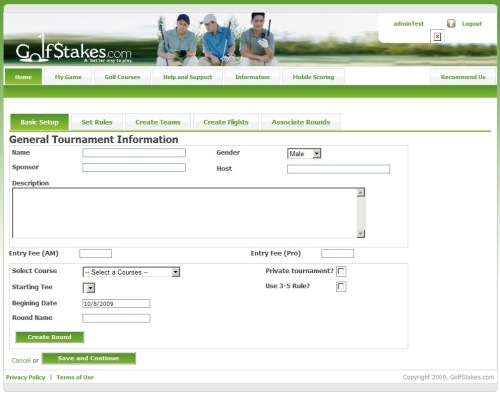Click the Recommend Us menu item

point(463,77)
